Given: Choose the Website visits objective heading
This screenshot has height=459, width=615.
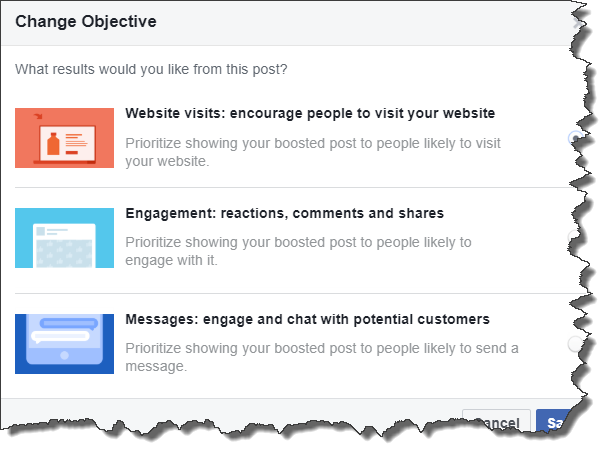Looking at the screenshot, I should 310,113.
